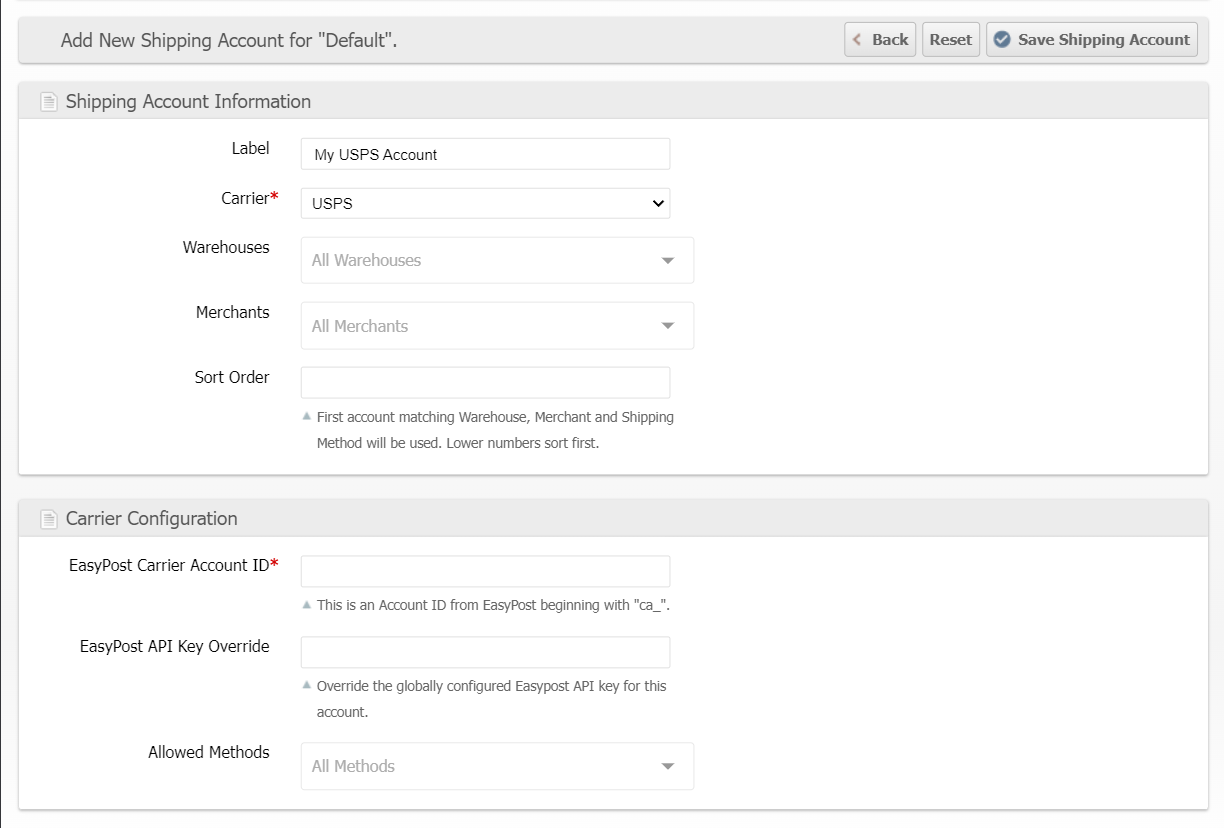Screen dimensions: 1224x828
Task: Click the EasyPost API Key Override textbox
Action: pyautogui.click(x=485, y=652)
